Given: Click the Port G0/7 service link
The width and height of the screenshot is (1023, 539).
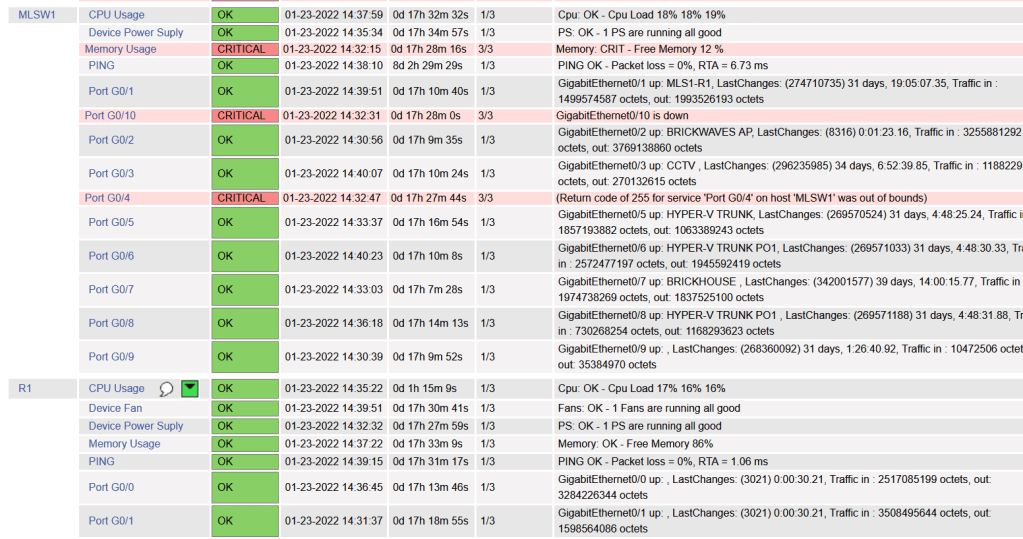Looking at the screenshot, I should click(111, 289).
